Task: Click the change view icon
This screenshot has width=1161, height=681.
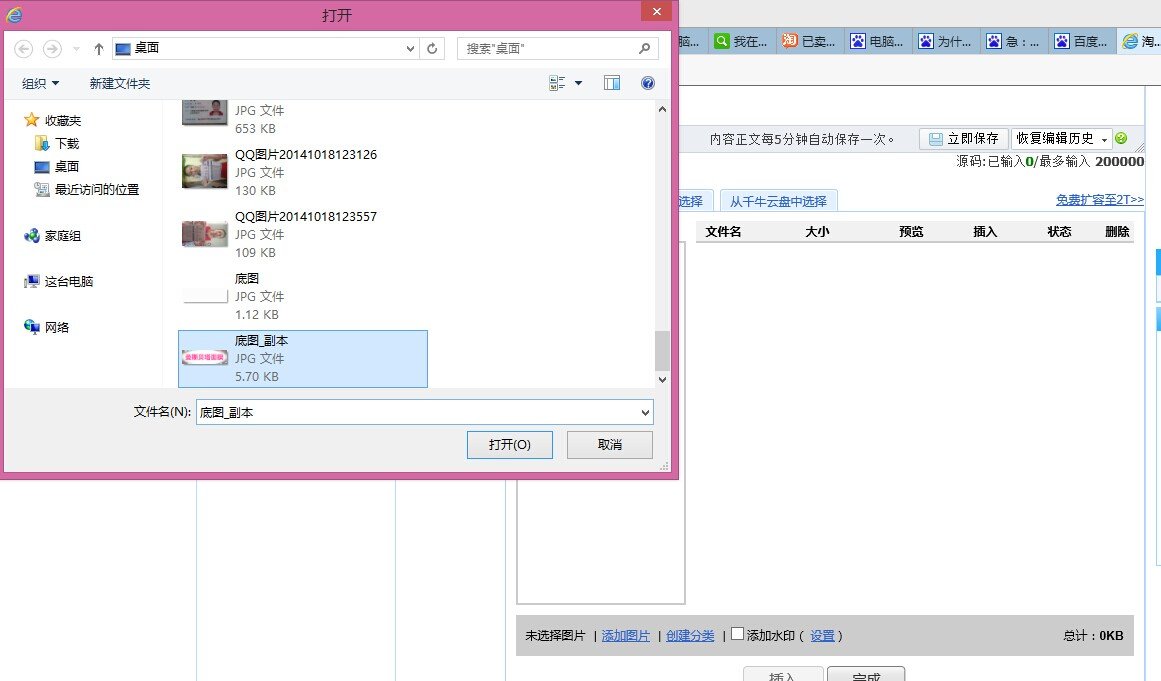Action: tap(558, 83)
